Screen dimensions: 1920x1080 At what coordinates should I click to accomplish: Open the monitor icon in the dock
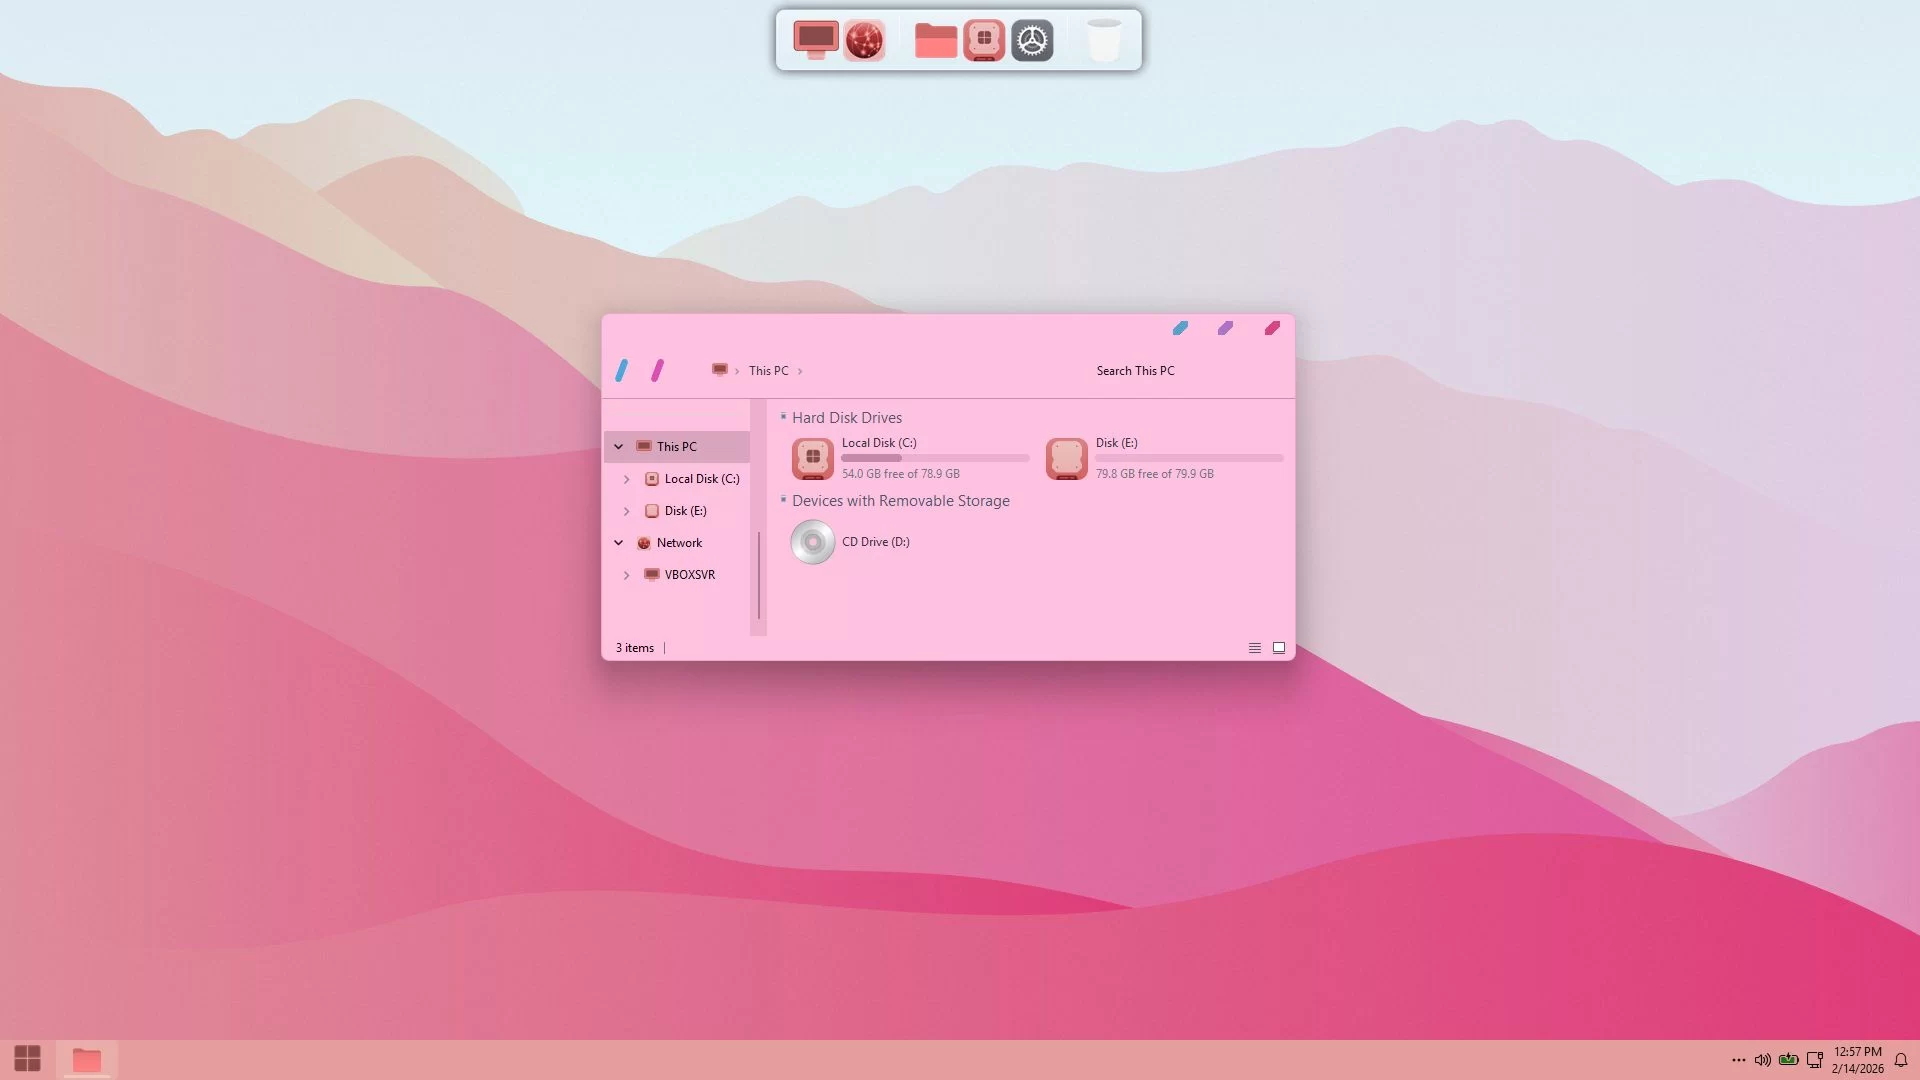click(x=815, y=40)
